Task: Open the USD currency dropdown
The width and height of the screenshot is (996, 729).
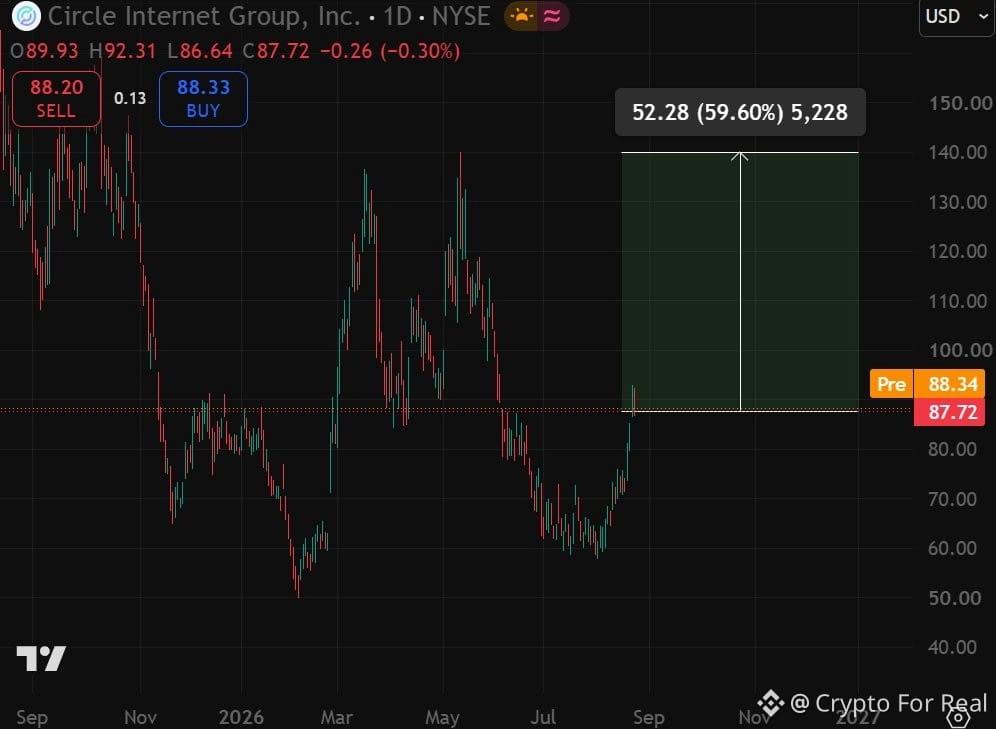Action: pos(957,17)
